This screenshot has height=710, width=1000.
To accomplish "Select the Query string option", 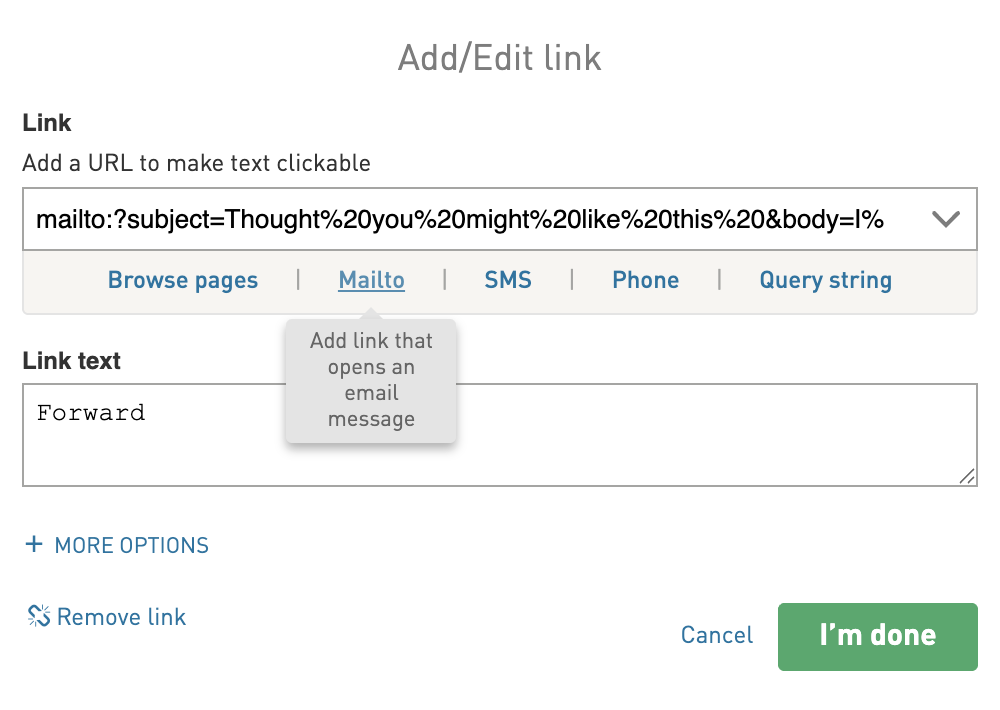I will click(x=825, y=280).
